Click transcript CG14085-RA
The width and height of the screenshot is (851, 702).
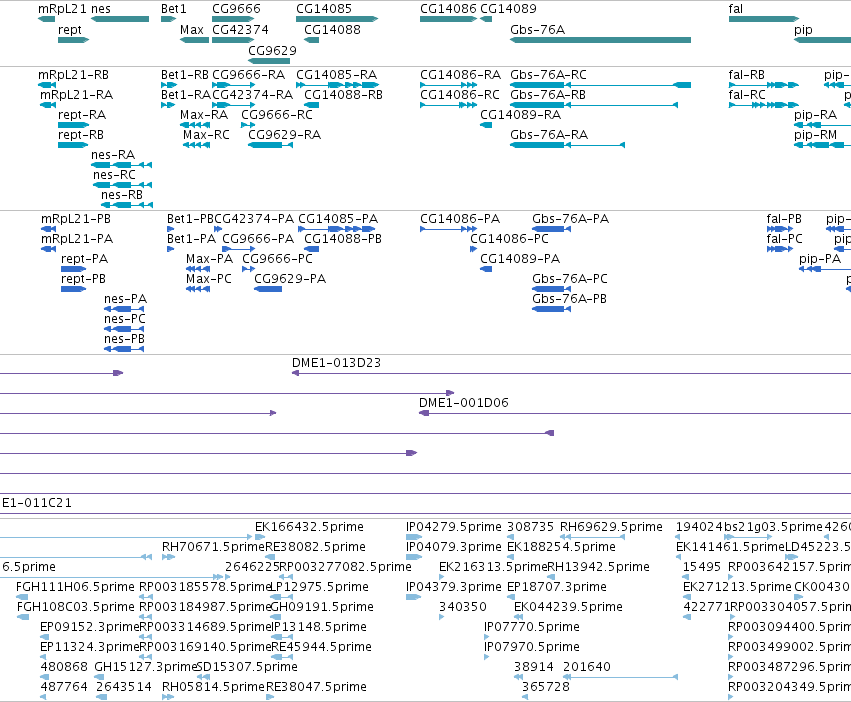coord(336,75)
